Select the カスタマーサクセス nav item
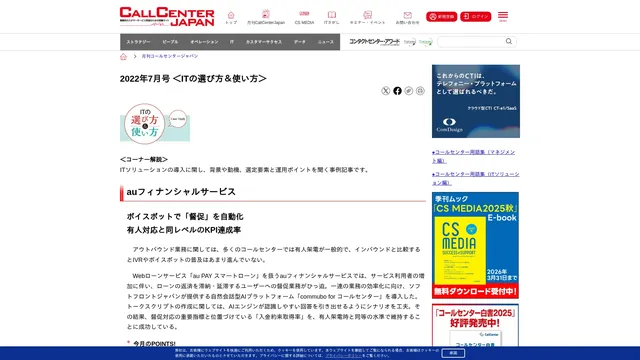This screenshot has width=640, height=360. click(x=264, y=42)
